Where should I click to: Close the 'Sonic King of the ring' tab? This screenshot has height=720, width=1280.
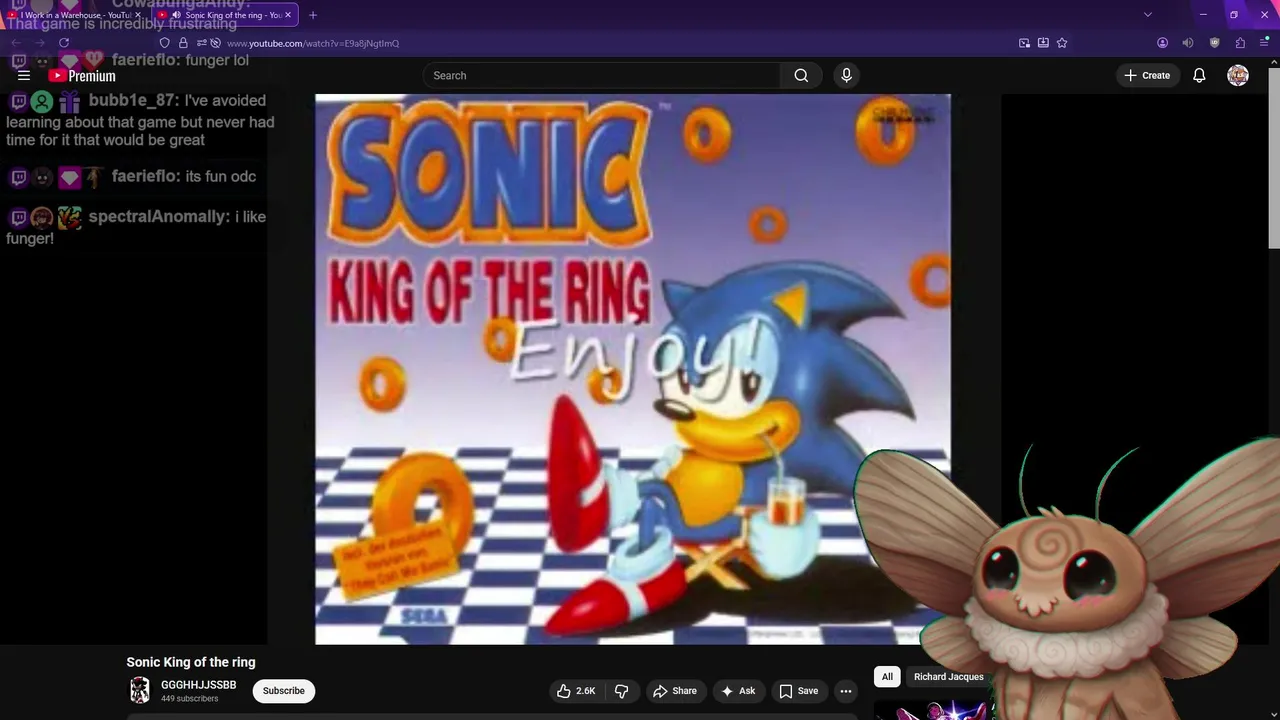[x=288, y=15]
